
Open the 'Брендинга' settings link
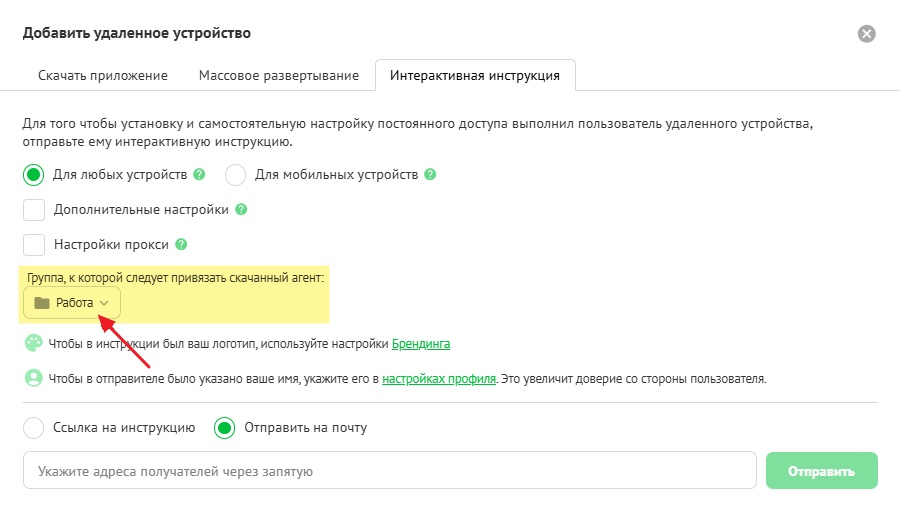click(x=420, y=344)
